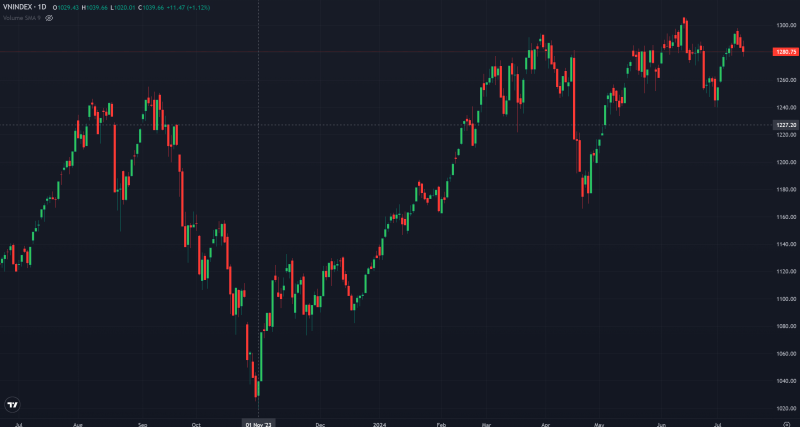Click the TradingView logo icon
Viewport: 800px width, 427px height.
[13, 405]
